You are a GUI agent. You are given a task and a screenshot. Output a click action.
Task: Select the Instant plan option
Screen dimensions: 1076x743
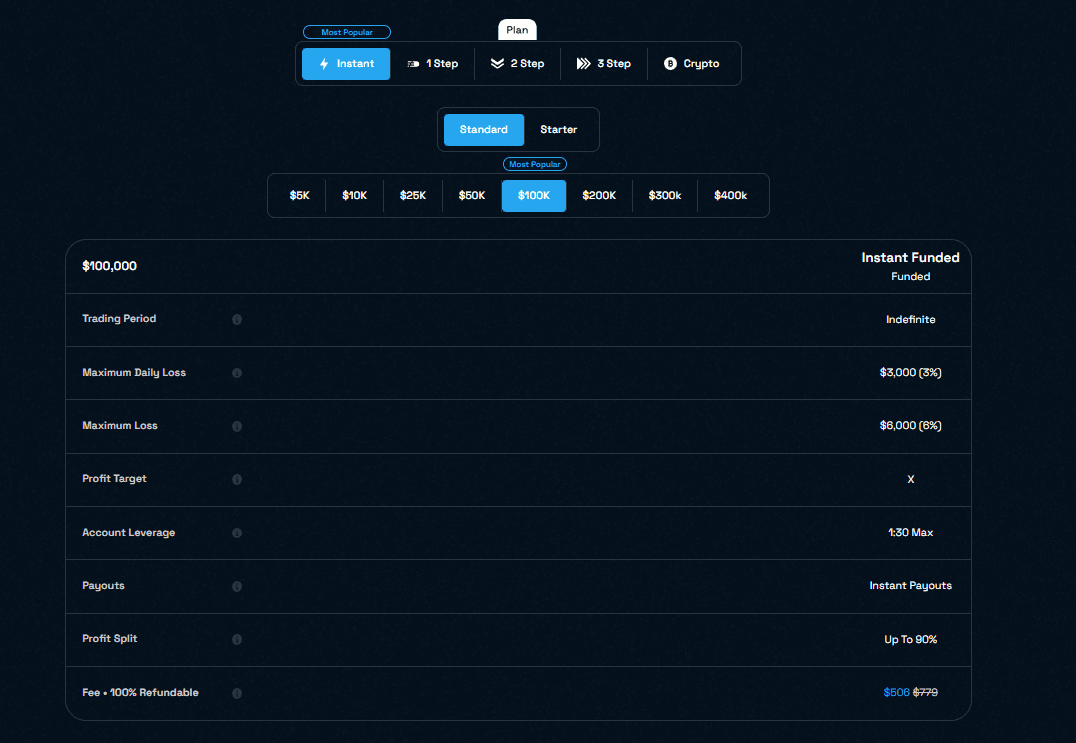346,64
